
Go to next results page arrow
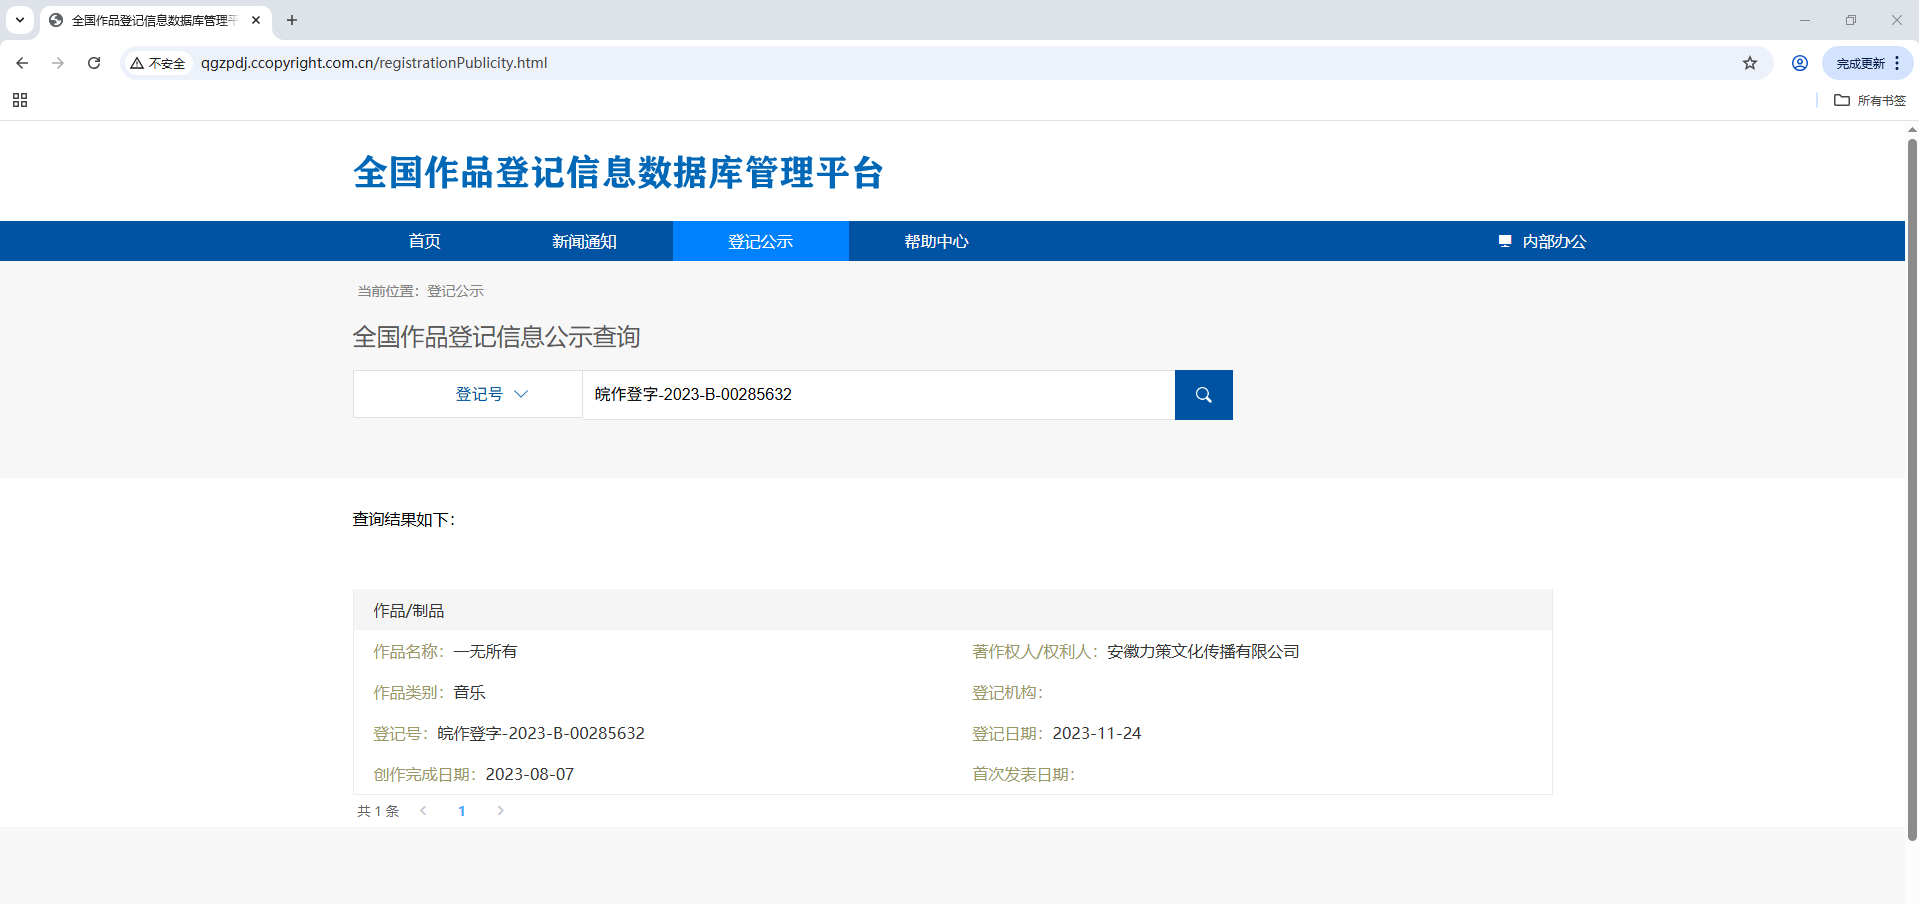[x=500, y=811]
